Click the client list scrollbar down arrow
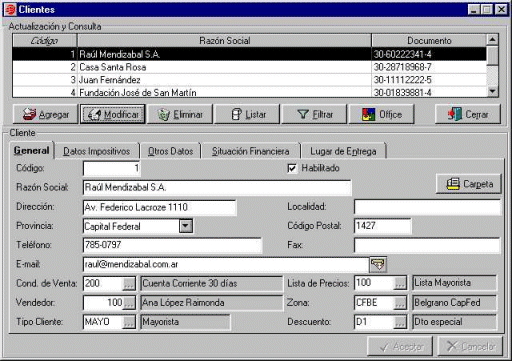Viewport: 512px width, 361px height. 492,91
